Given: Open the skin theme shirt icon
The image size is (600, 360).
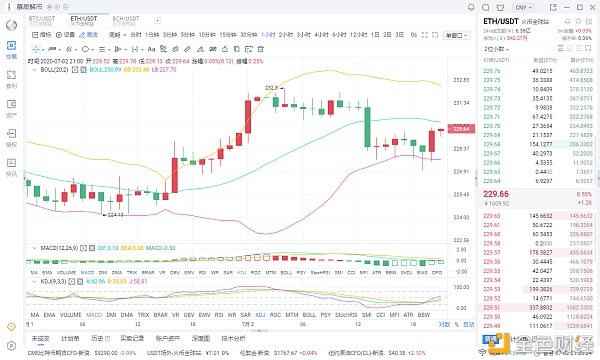Looking at the screenshot, I should point(500,7).
